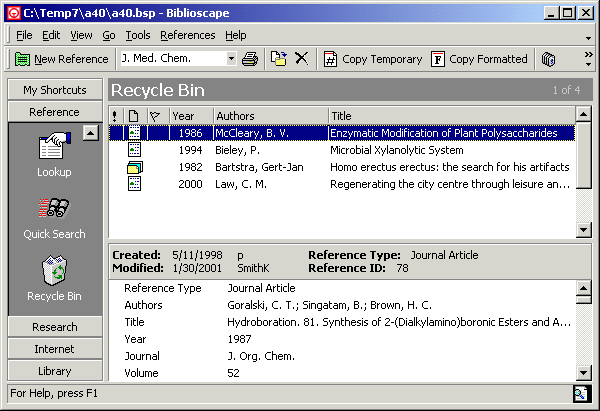The width and height of the screenshot is (600, 411).
Task: Click the Biblioscape title bar app icon
Action: [14, 13]
